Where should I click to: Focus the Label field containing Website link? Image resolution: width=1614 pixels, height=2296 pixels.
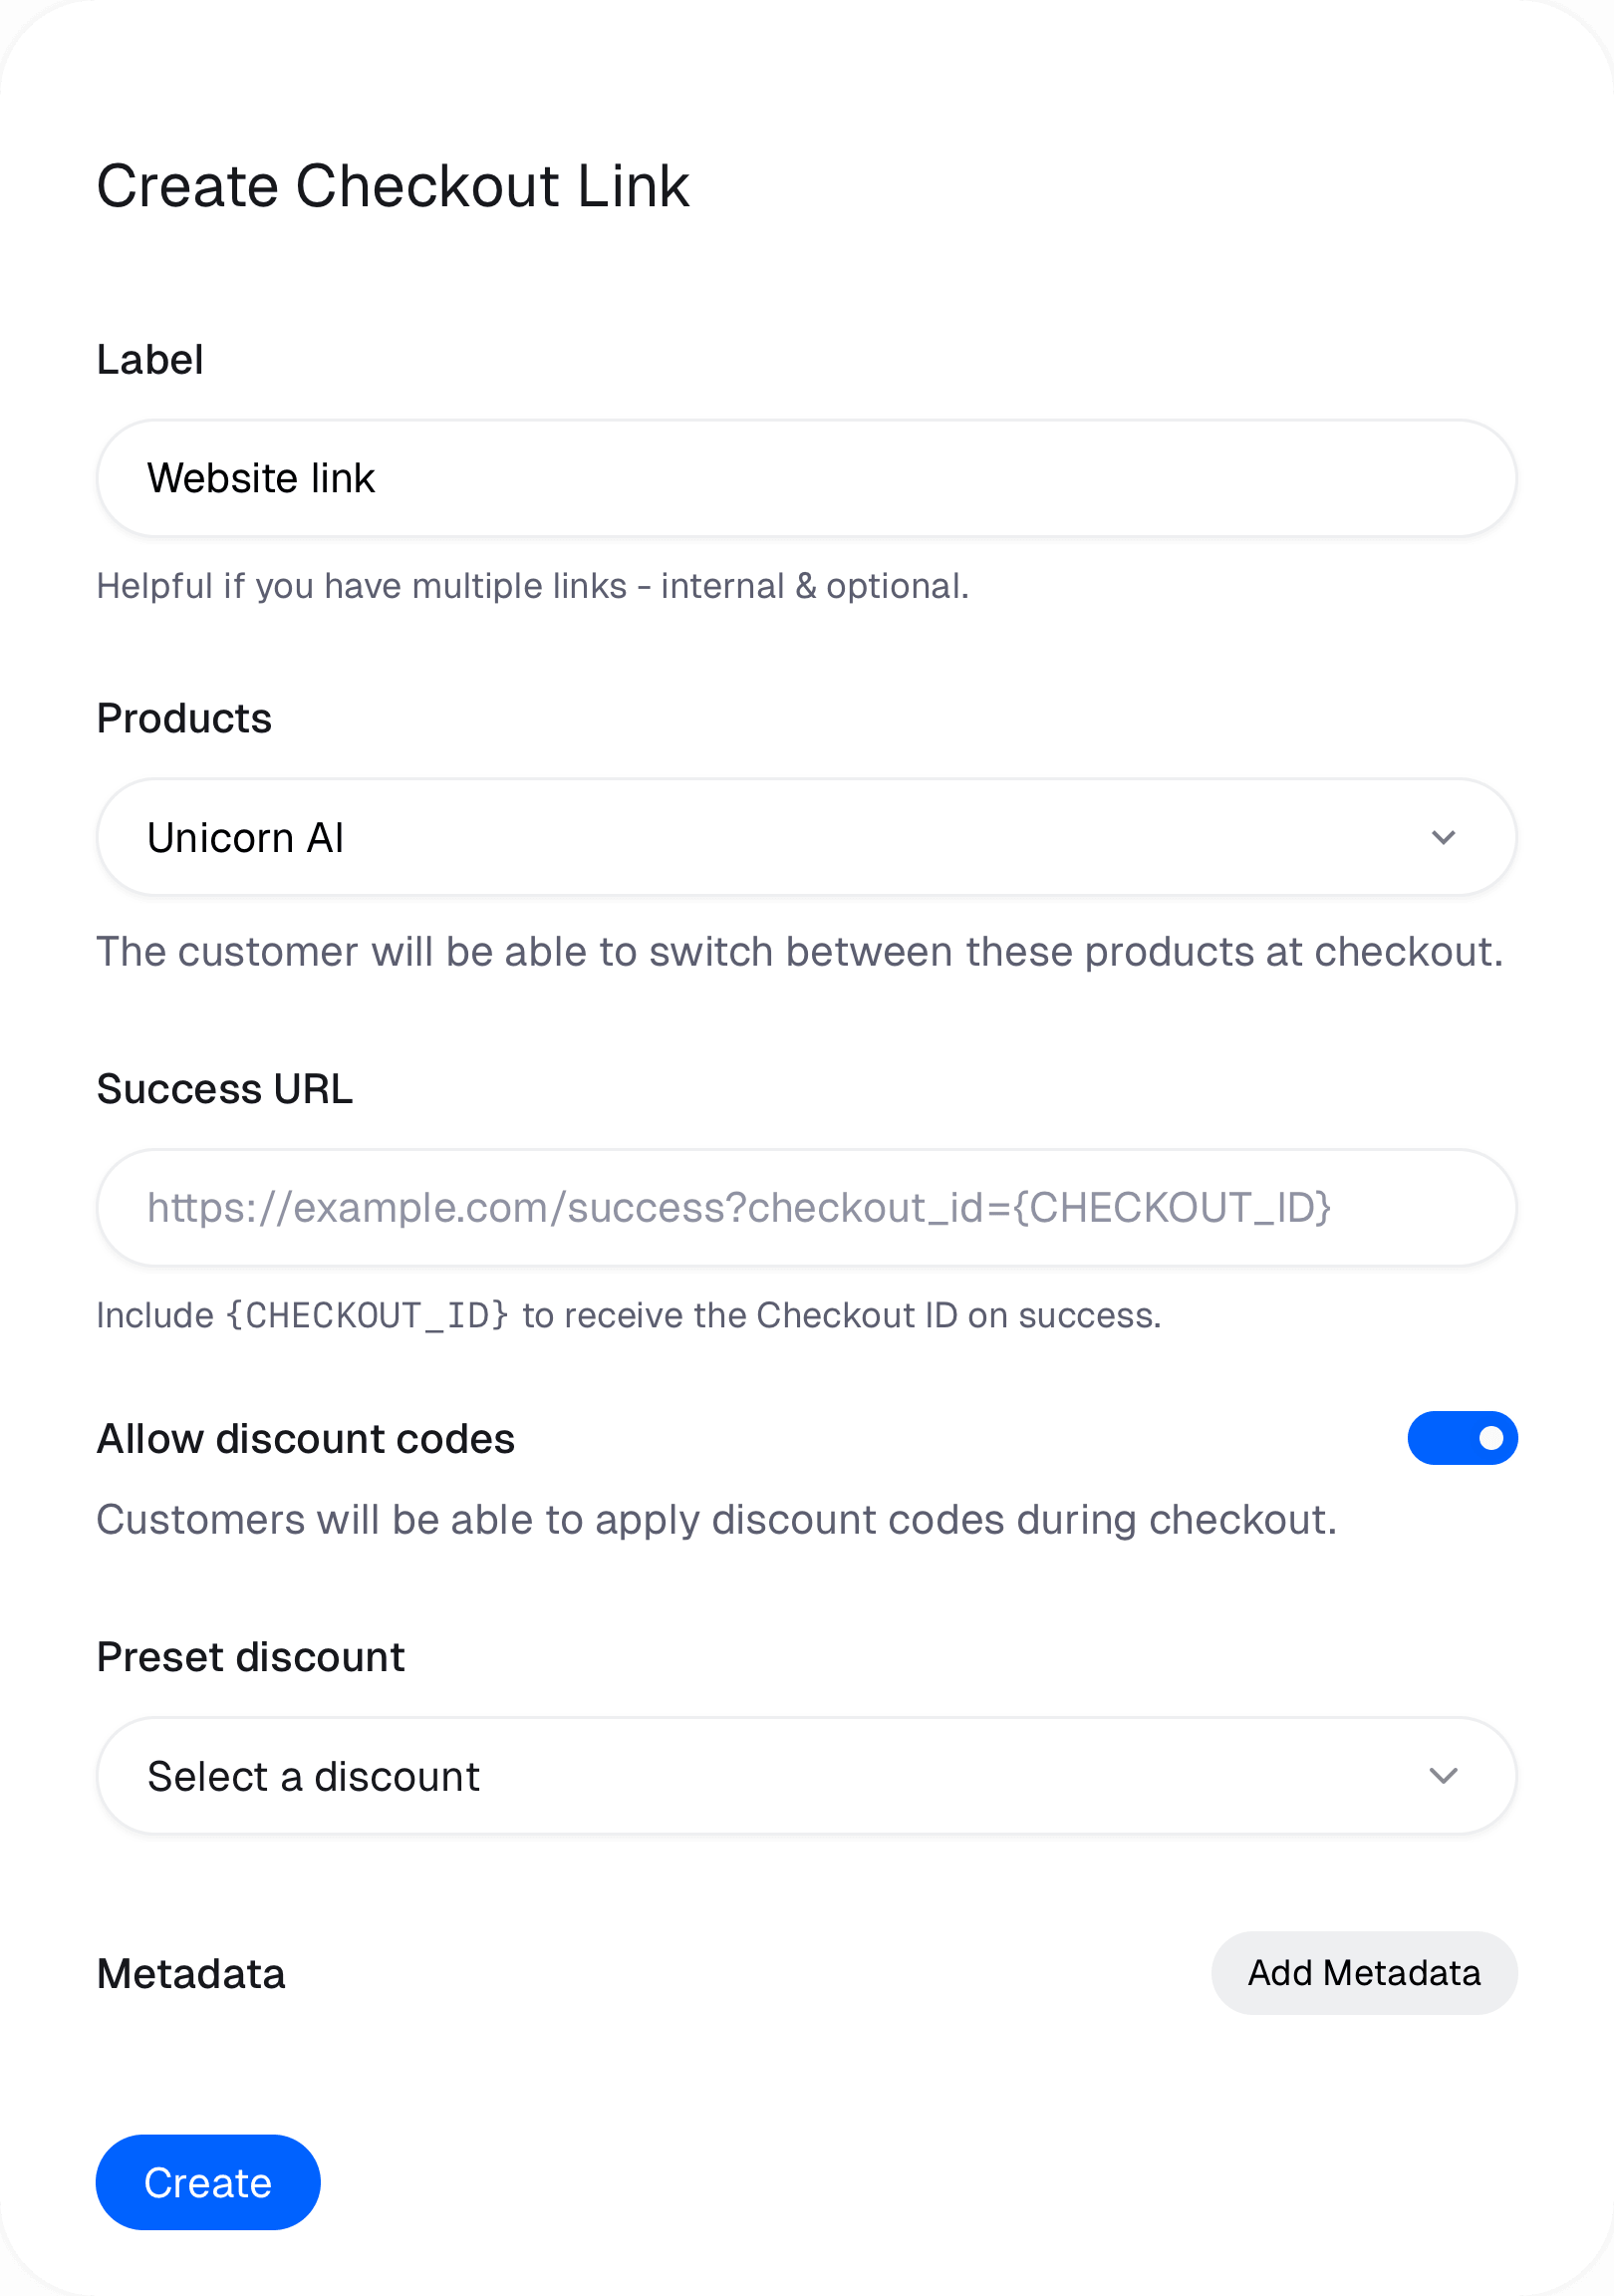click(806, 478)
